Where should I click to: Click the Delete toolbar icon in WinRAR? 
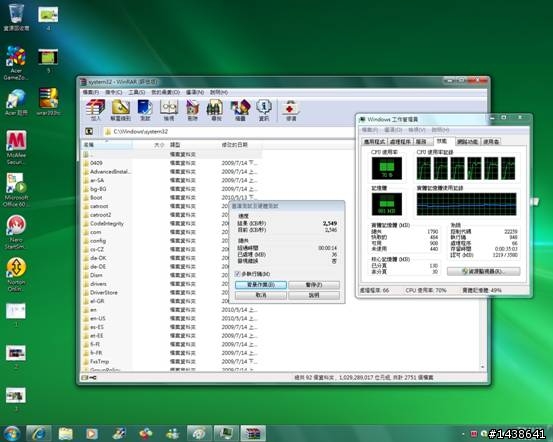(192, 110)
